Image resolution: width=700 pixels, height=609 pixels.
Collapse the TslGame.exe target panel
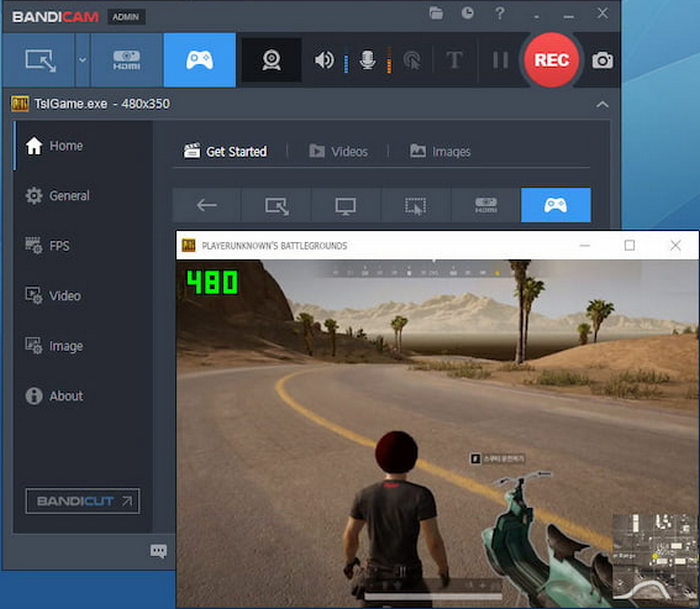point(602,104)
